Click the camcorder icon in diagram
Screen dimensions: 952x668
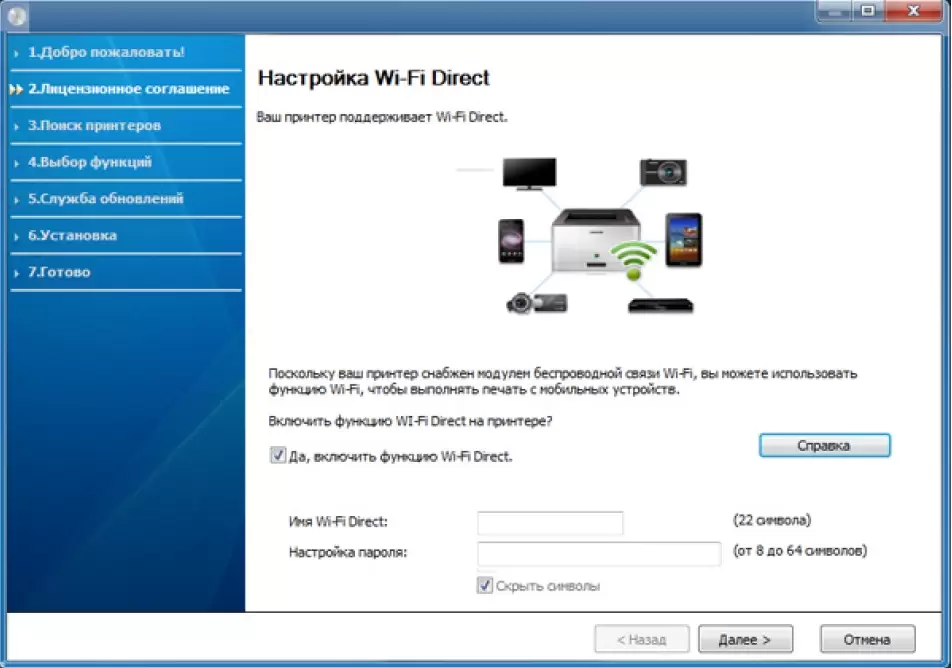click(535, 302)
